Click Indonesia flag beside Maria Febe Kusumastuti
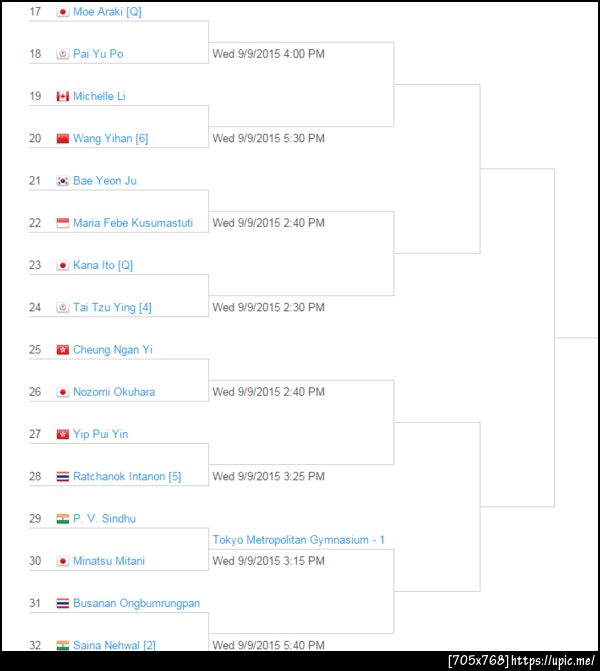600x671 pixels. pos(63,223)
